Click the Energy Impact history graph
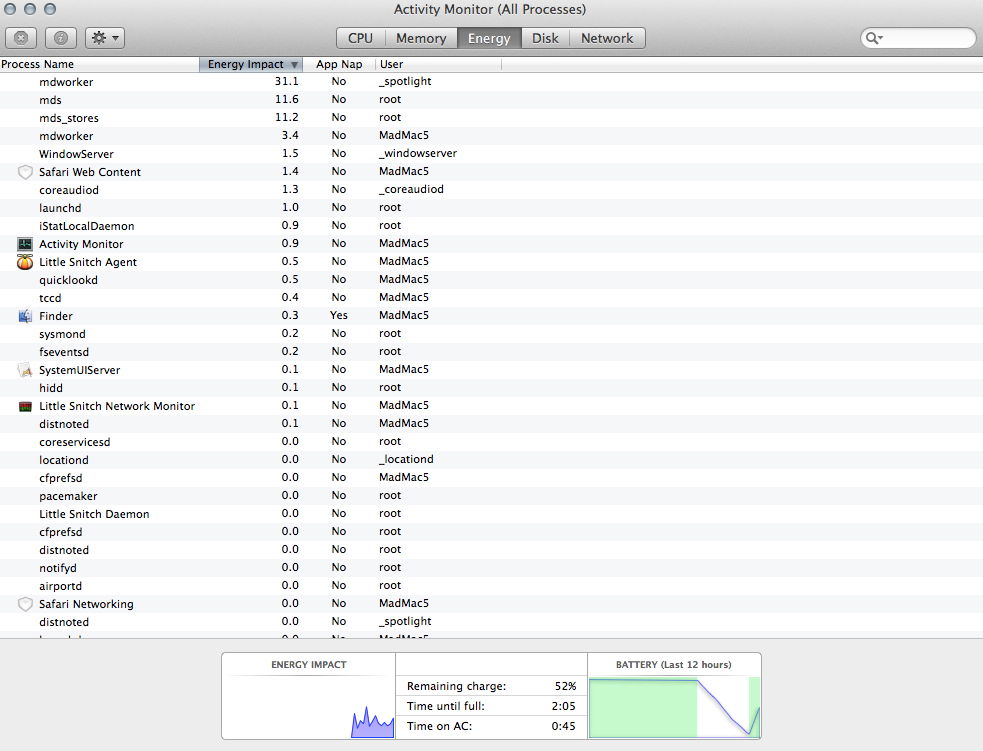This screenshot has height=751, width=983. [x=308, y=707]
